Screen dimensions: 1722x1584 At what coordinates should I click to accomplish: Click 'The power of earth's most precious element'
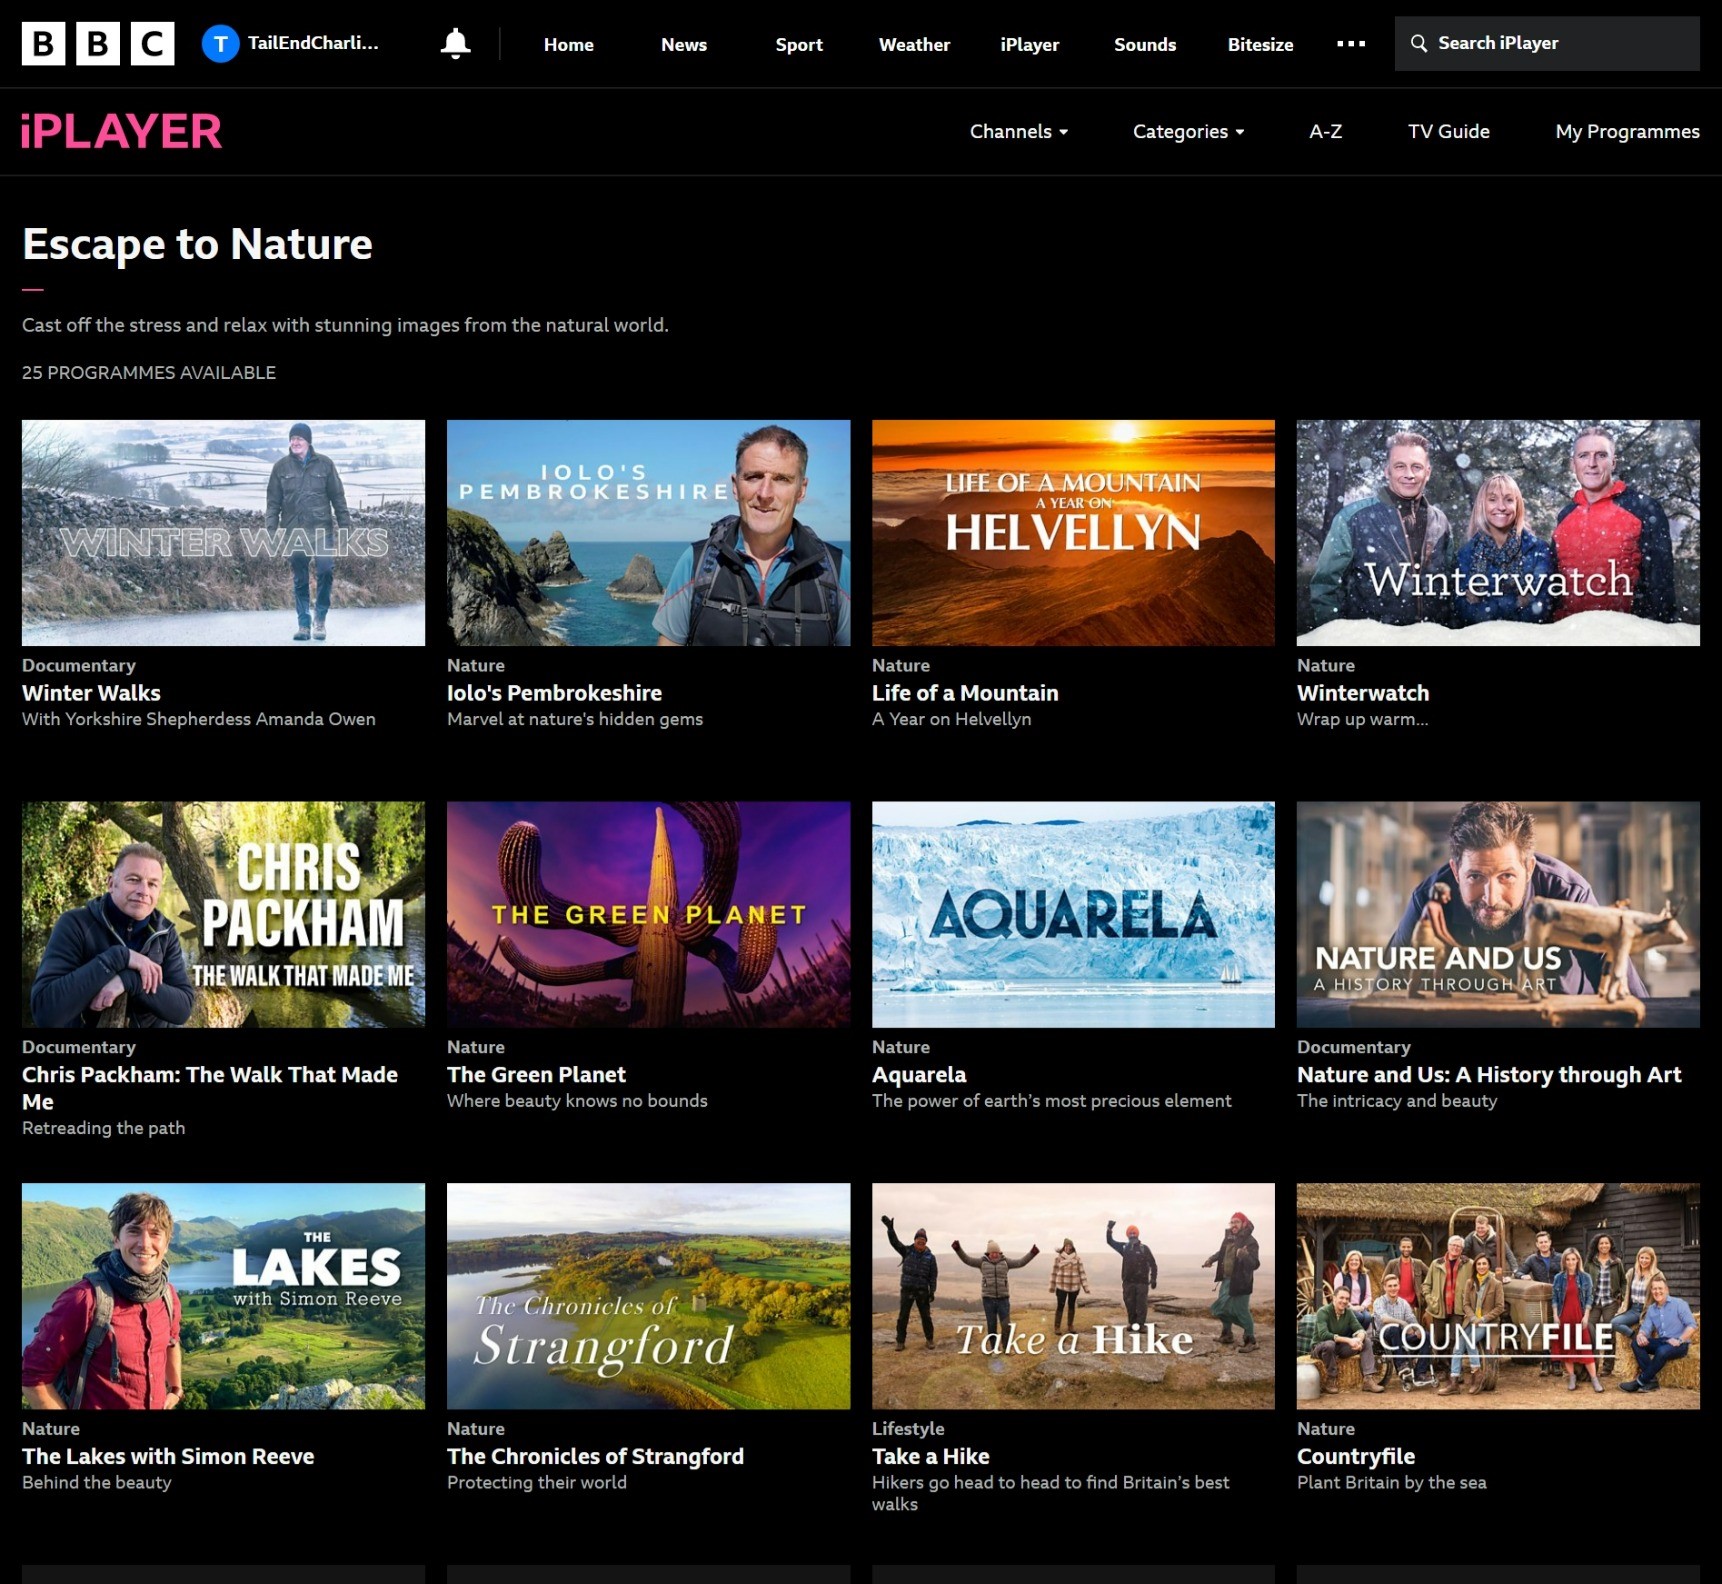[x=1052, y=1101]
